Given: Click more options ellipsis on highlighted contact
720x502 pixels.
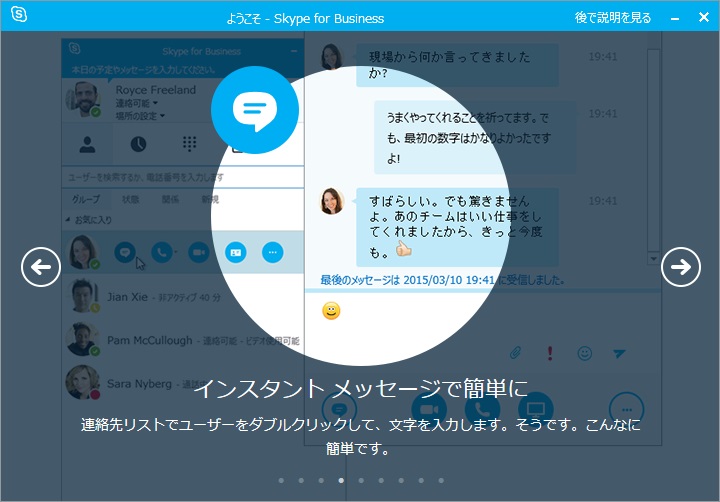Looking at the screenshot, I should click(272, 252).
